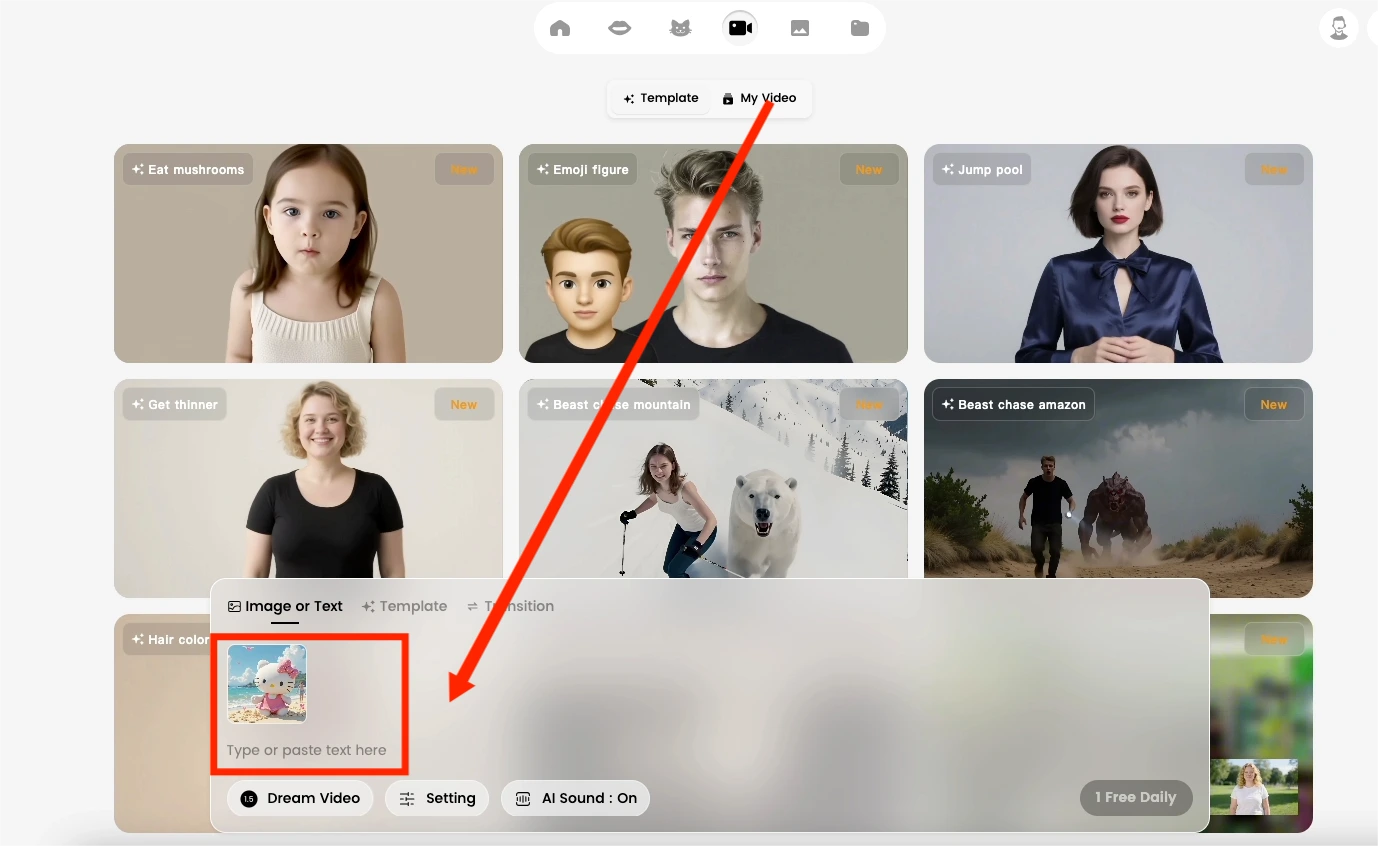
Task: Open the lips lip-sync icon in navigation
Action: click(x=620, y=28)
